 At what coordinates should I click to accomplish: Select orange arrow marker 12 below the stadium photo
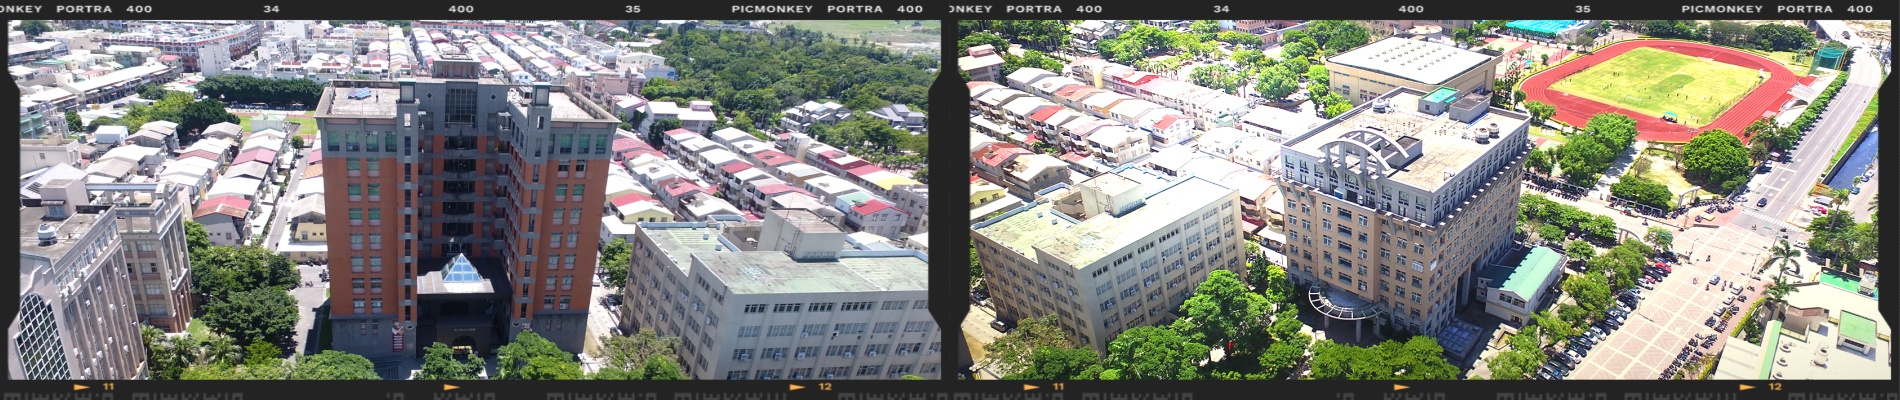pyautogui.click(x=1761, y=387)
